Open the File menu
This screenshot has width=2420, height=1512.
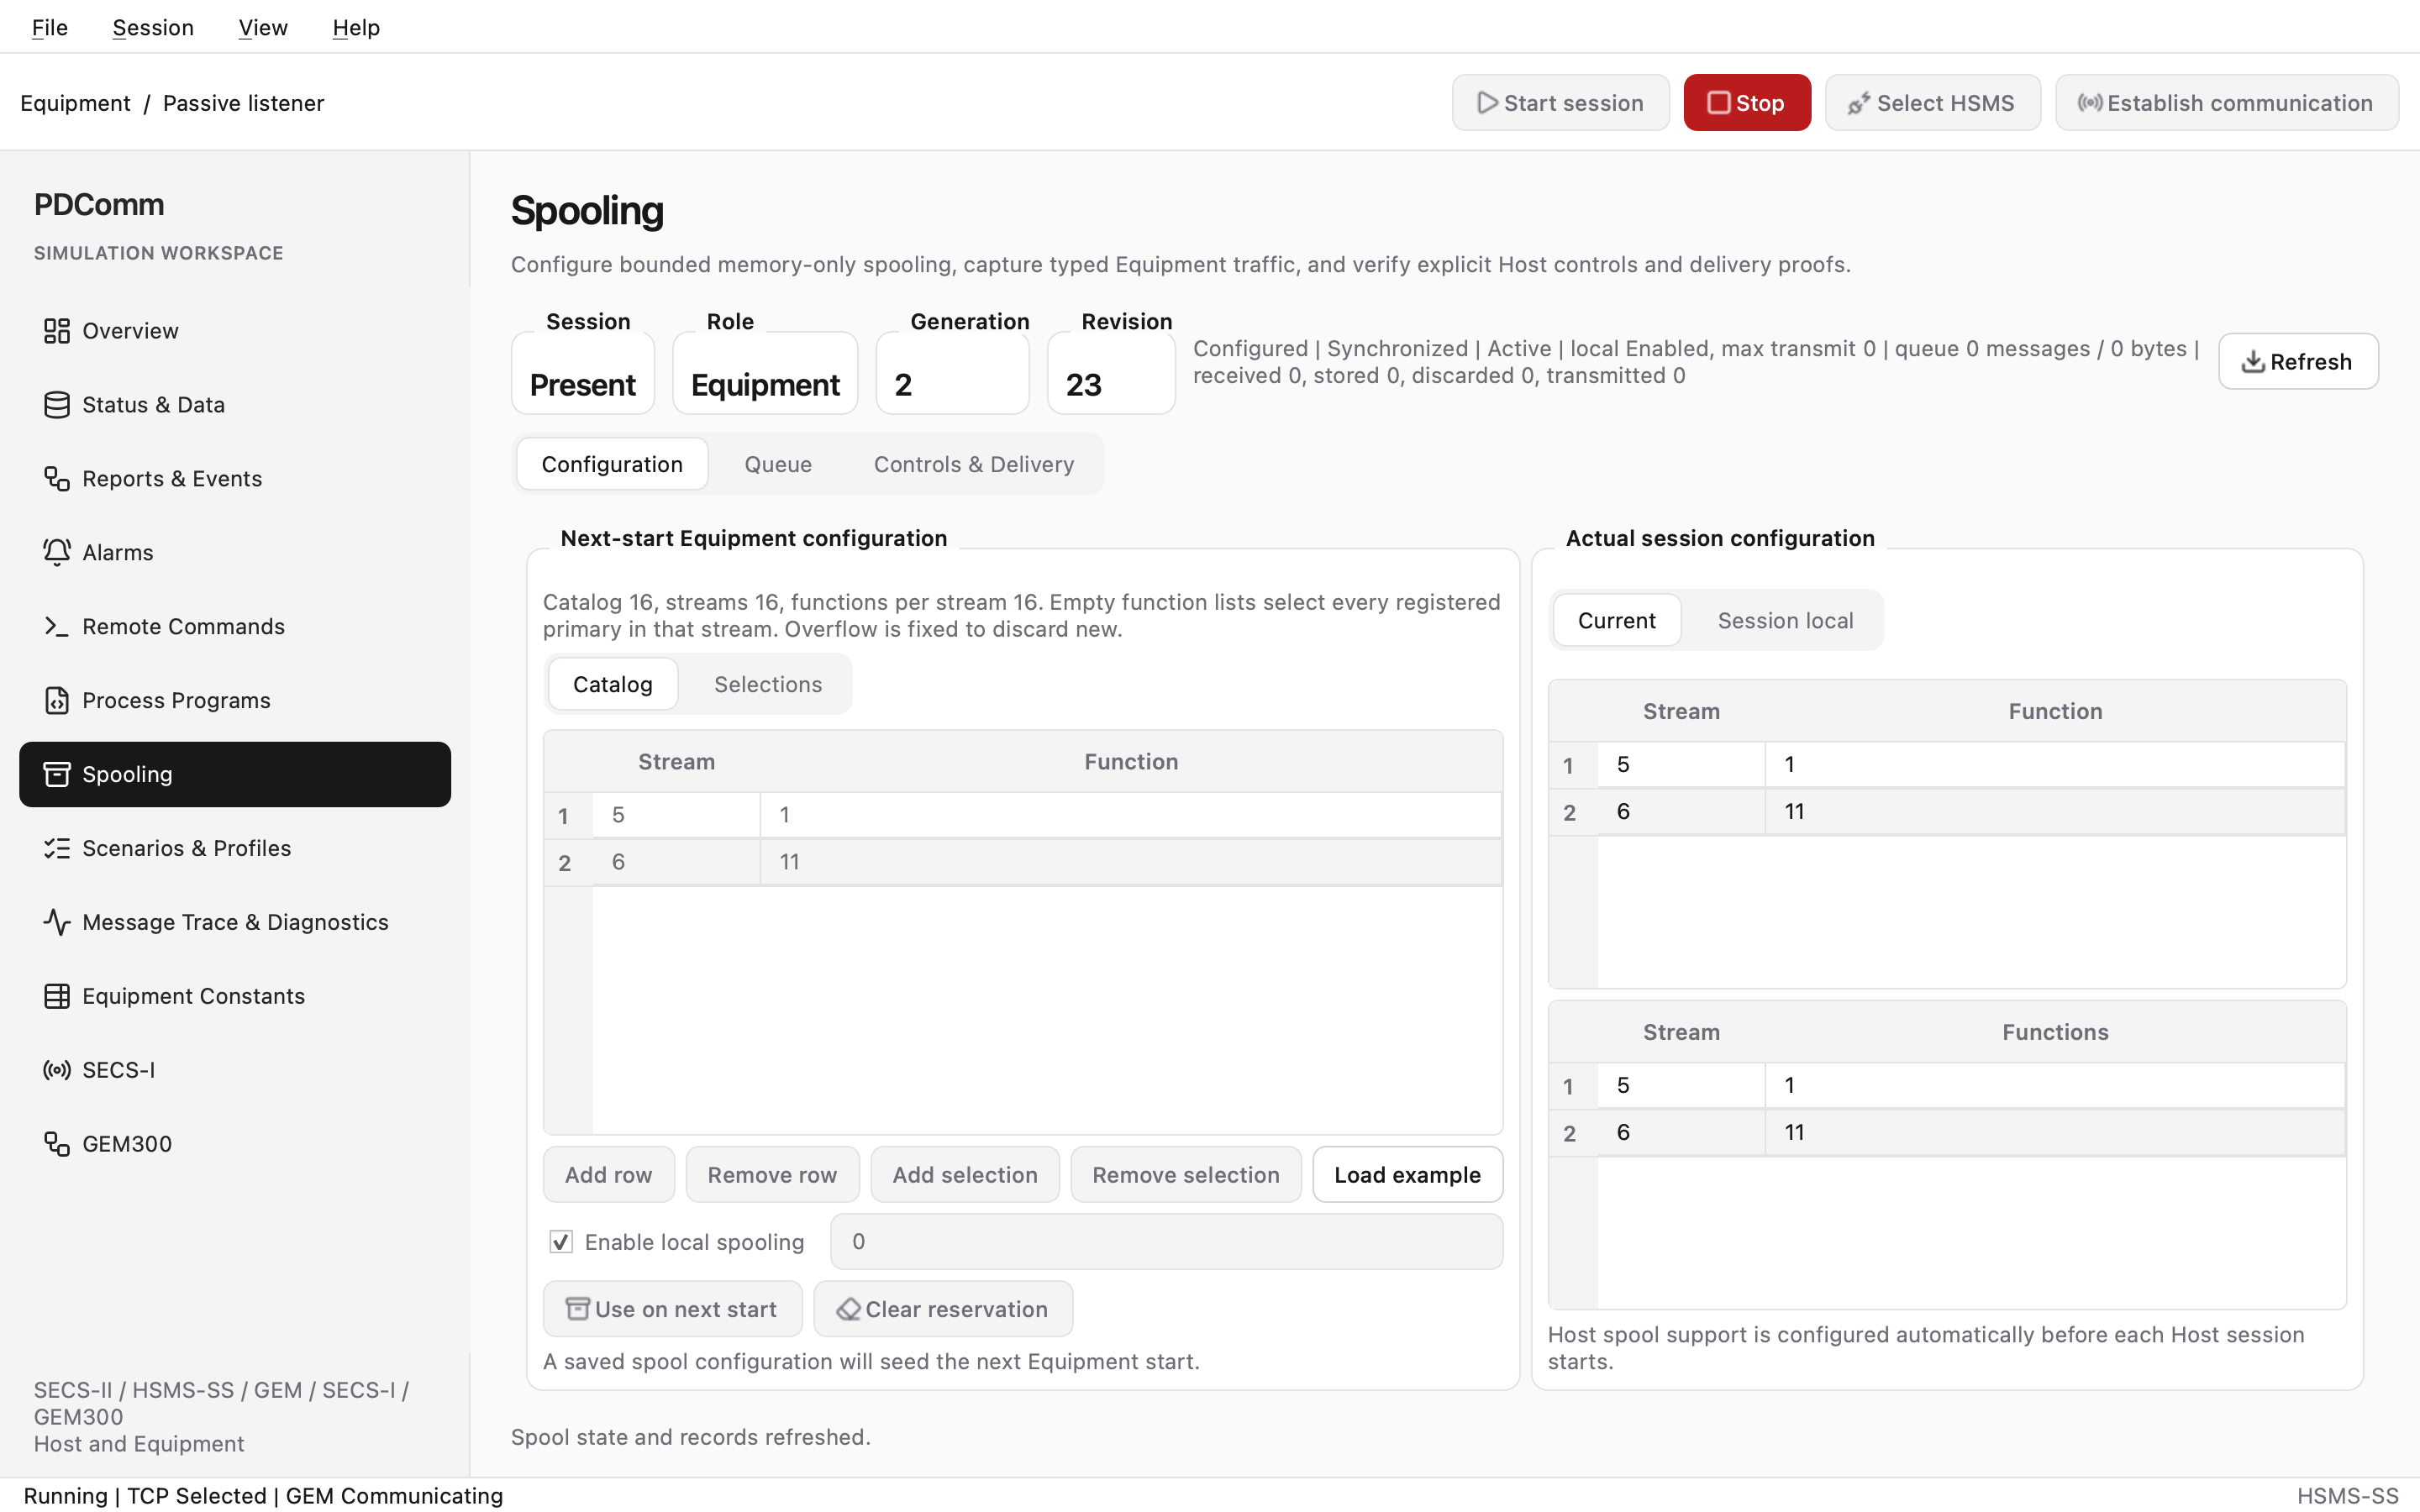(x=50, y=27)
